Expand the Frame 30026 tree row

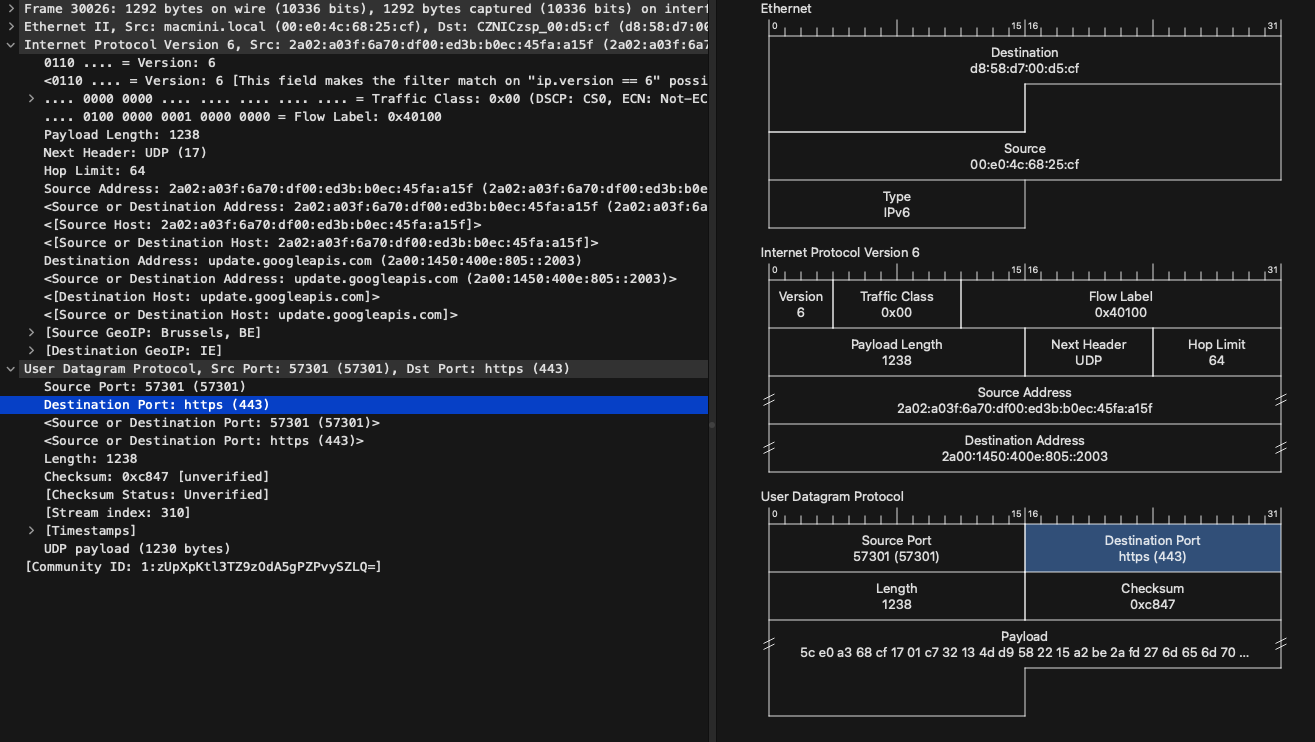pos(11,8)
